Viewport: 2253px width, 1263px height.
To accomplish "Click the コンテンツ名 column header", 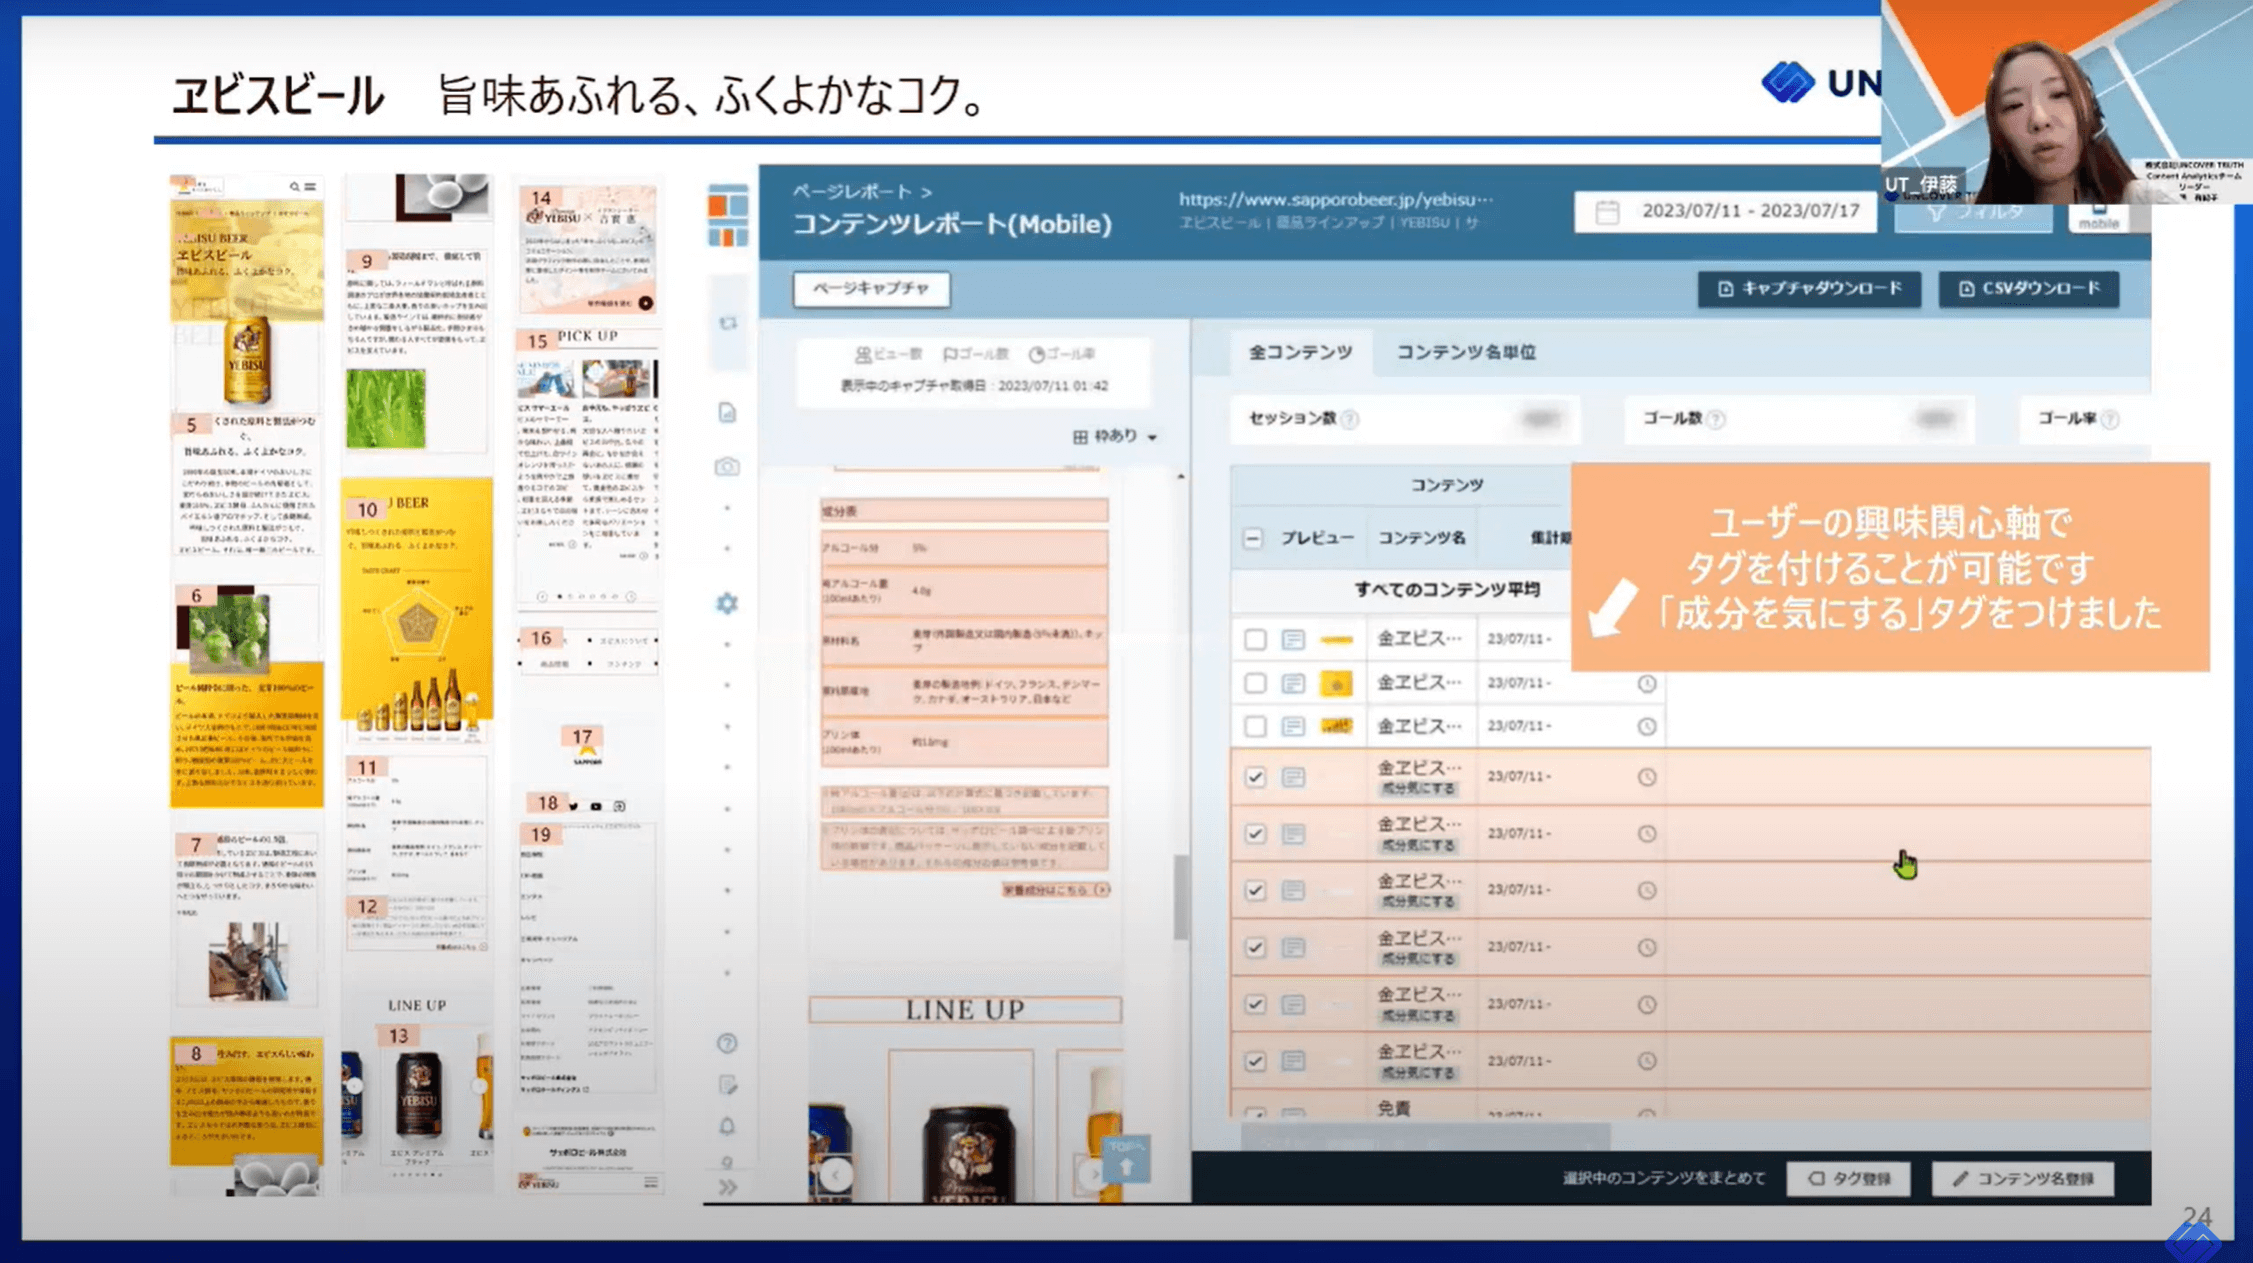I will click(x=1421, y=538).
